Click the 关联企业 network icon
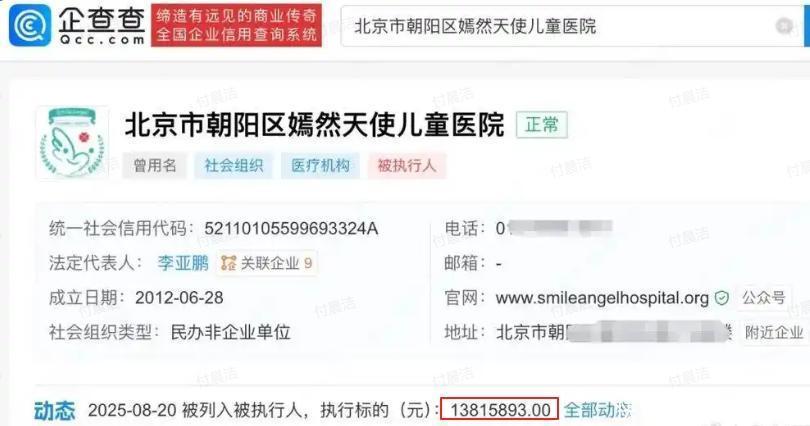Screen dimensions: 810x426 pyautogui.click(x=228, y=263)
